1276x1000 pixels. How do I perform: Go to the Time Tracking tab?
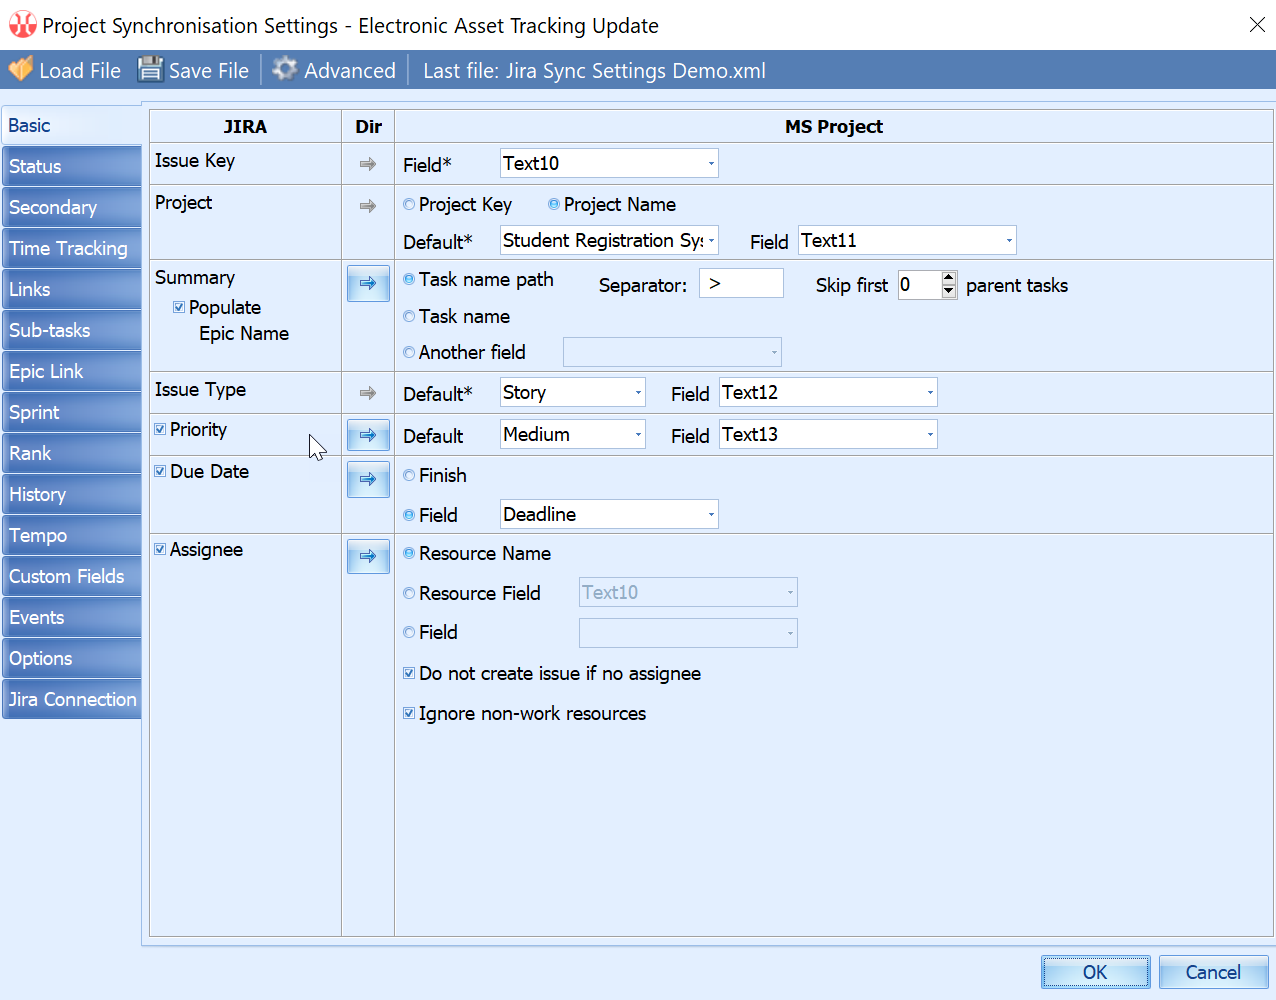pos(71,248)
